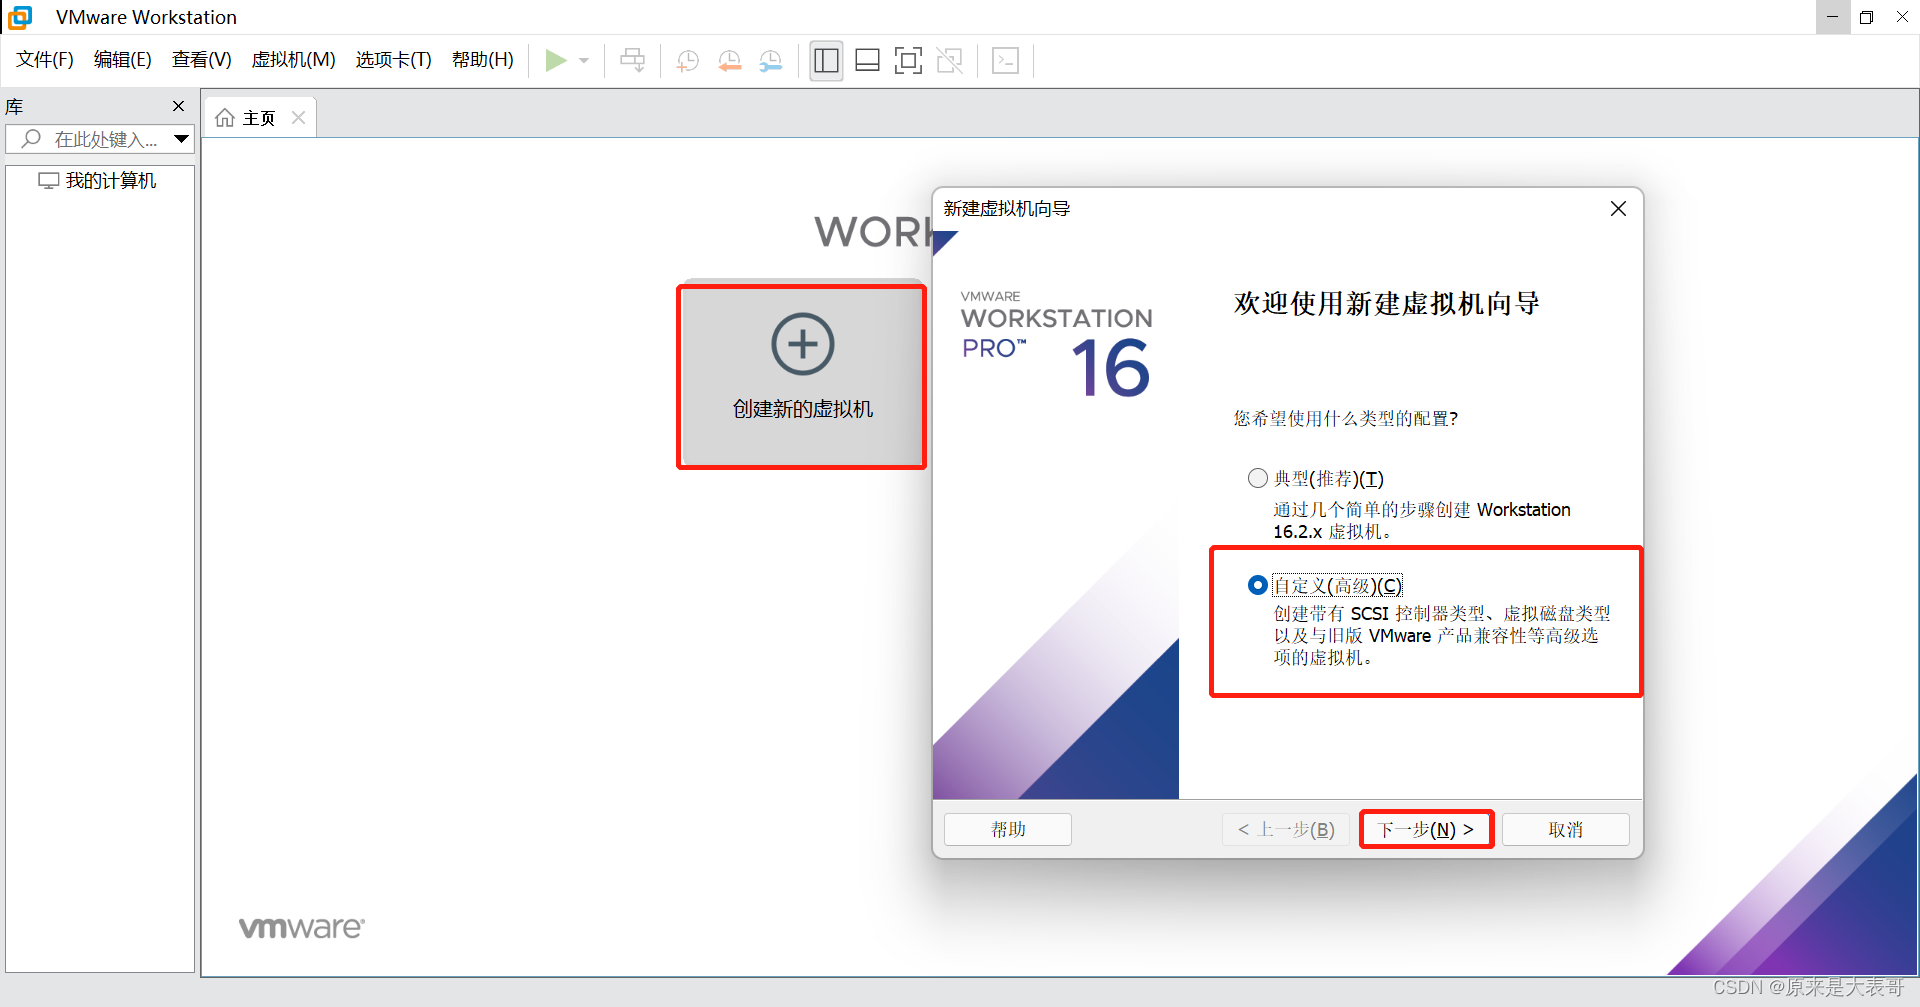Switch to the 主页 tab
The image size is (1920, 1007).
pos(259,118)
